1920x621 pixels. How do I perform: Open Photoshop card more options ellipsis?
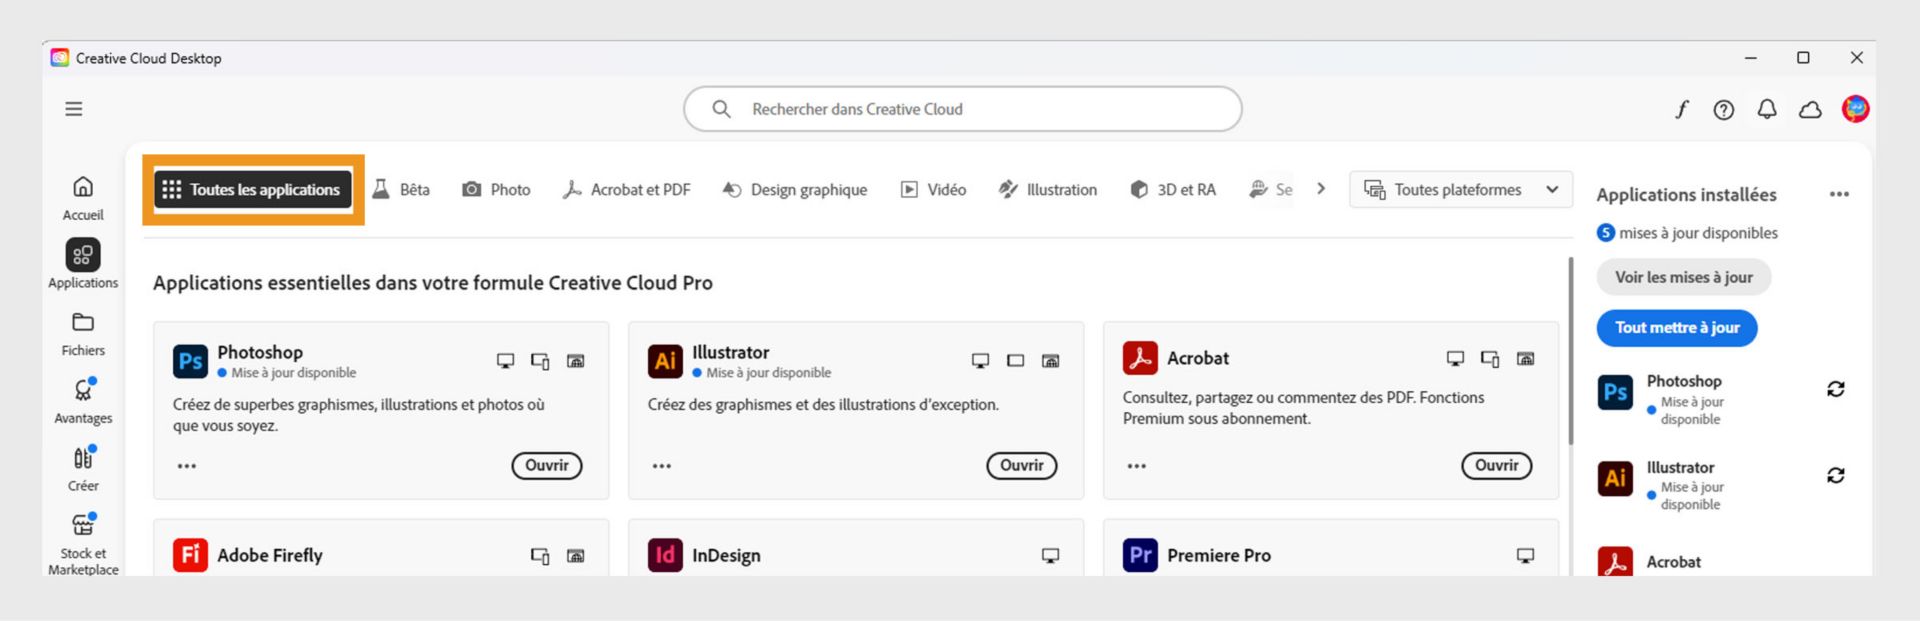(187, 466)
